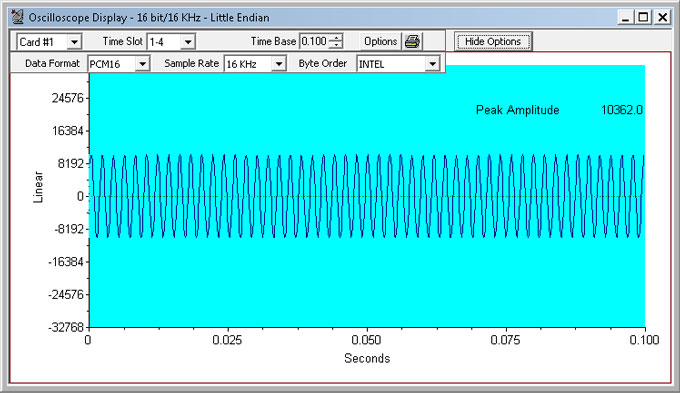Decrease Time Base with down spinner arrow

336,45
